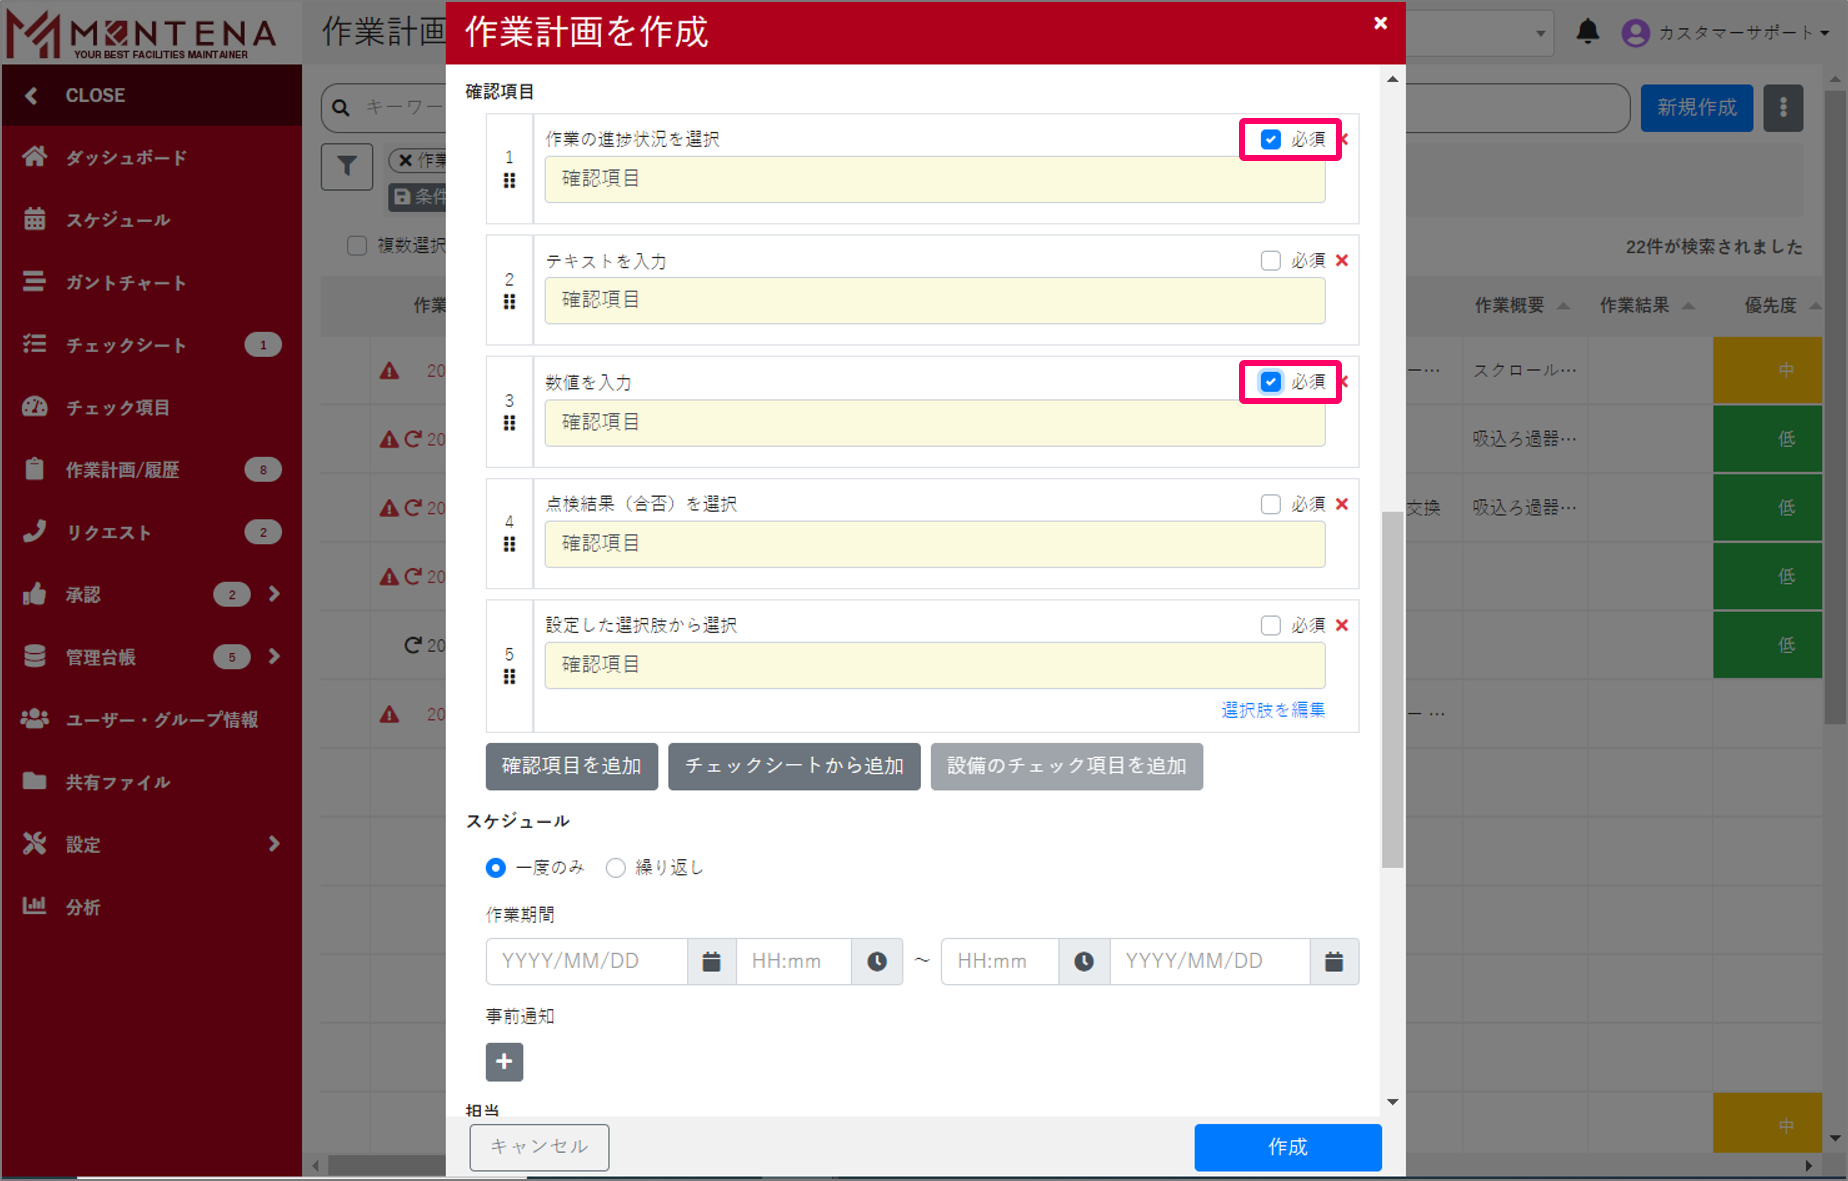Open the three-dot more options menu
The height and width of the screenshot is (1181, 1848).
point(1782,108)
